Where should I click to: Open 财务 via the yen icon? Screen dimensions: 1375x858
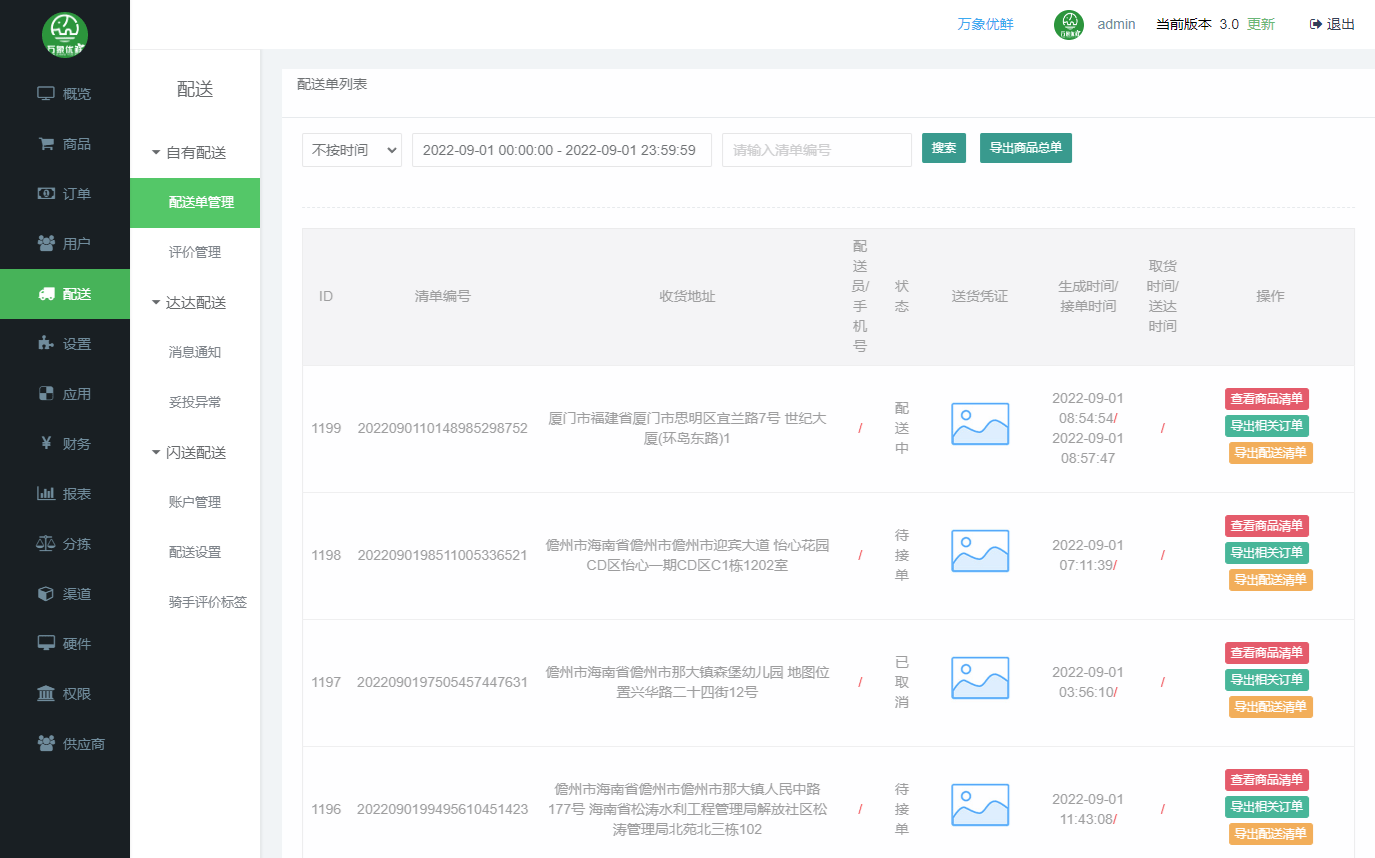[46, 444]
